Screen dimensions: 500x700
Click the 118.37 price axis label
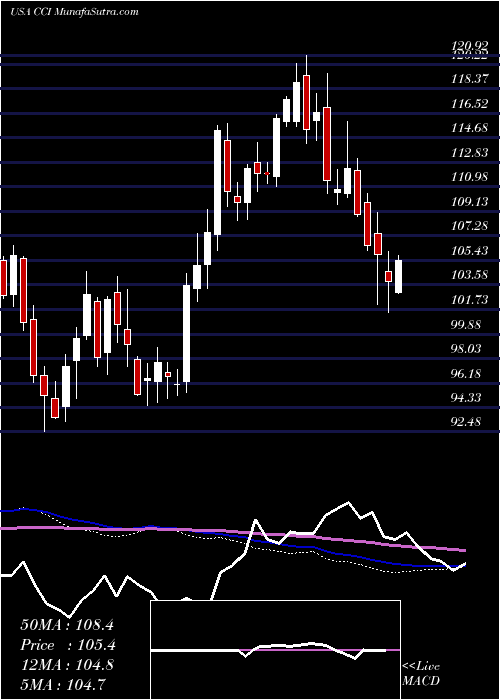point(469,80)
